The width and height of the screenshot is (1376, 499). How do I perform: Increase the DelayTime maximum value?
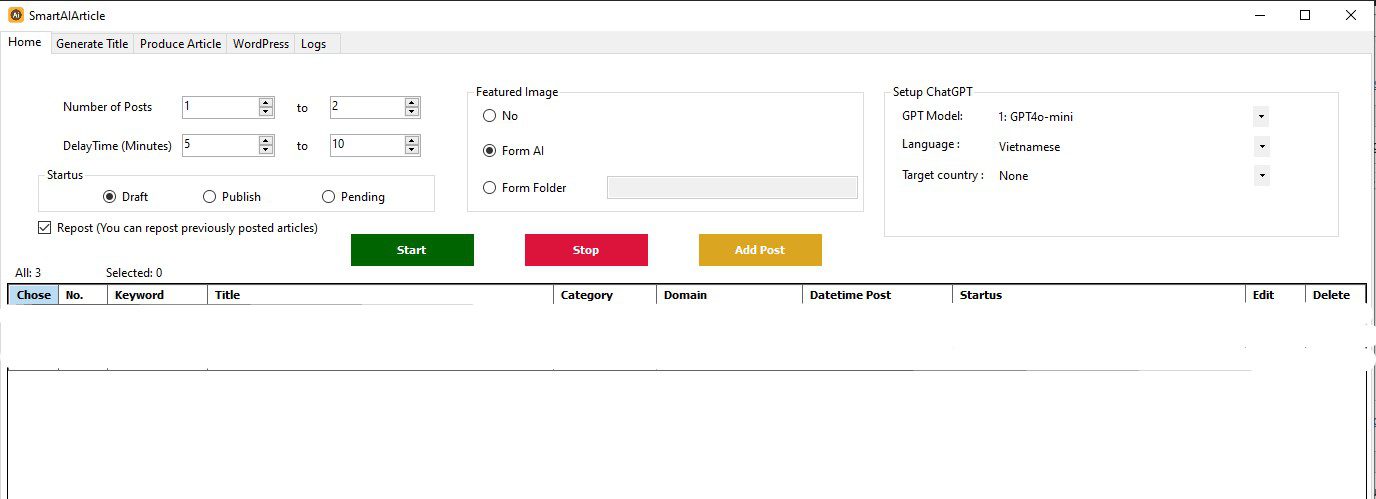(x=412, y=140)
